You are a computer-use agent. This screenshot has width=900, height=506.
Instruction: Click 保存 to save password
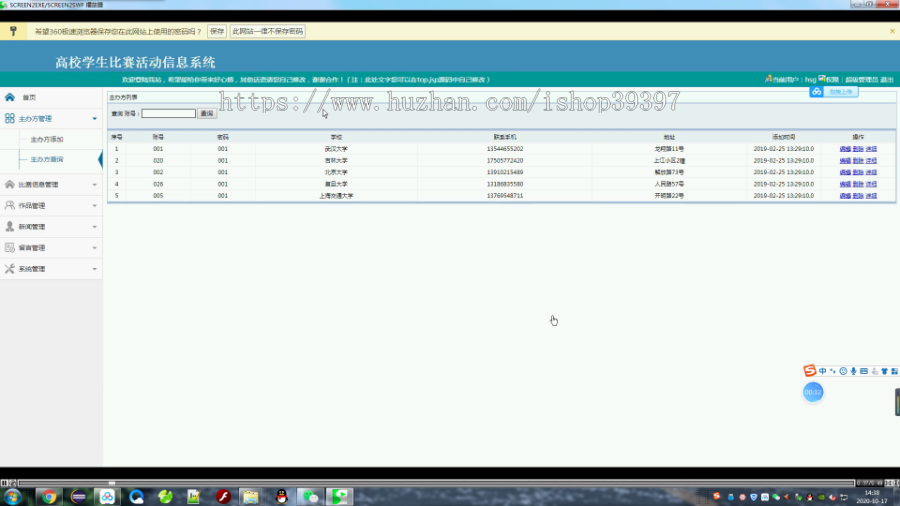217,32
